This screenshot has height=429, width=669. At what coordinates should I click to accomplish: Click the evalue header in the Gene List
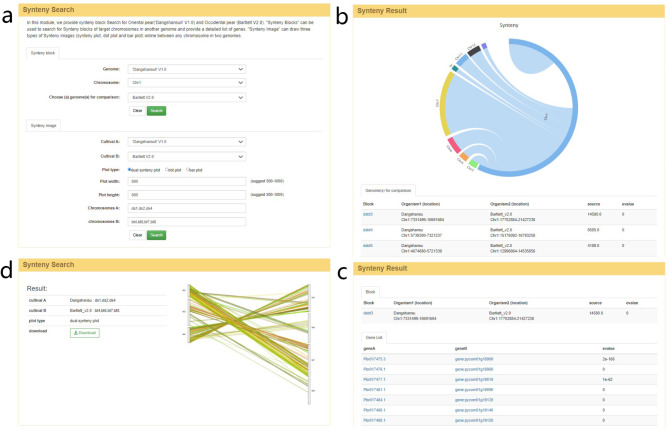coord(608,349)
